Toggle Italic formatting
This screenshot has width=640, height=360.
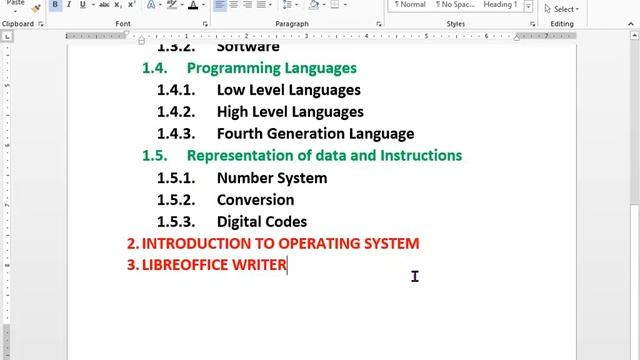click(x=69, y=4)
